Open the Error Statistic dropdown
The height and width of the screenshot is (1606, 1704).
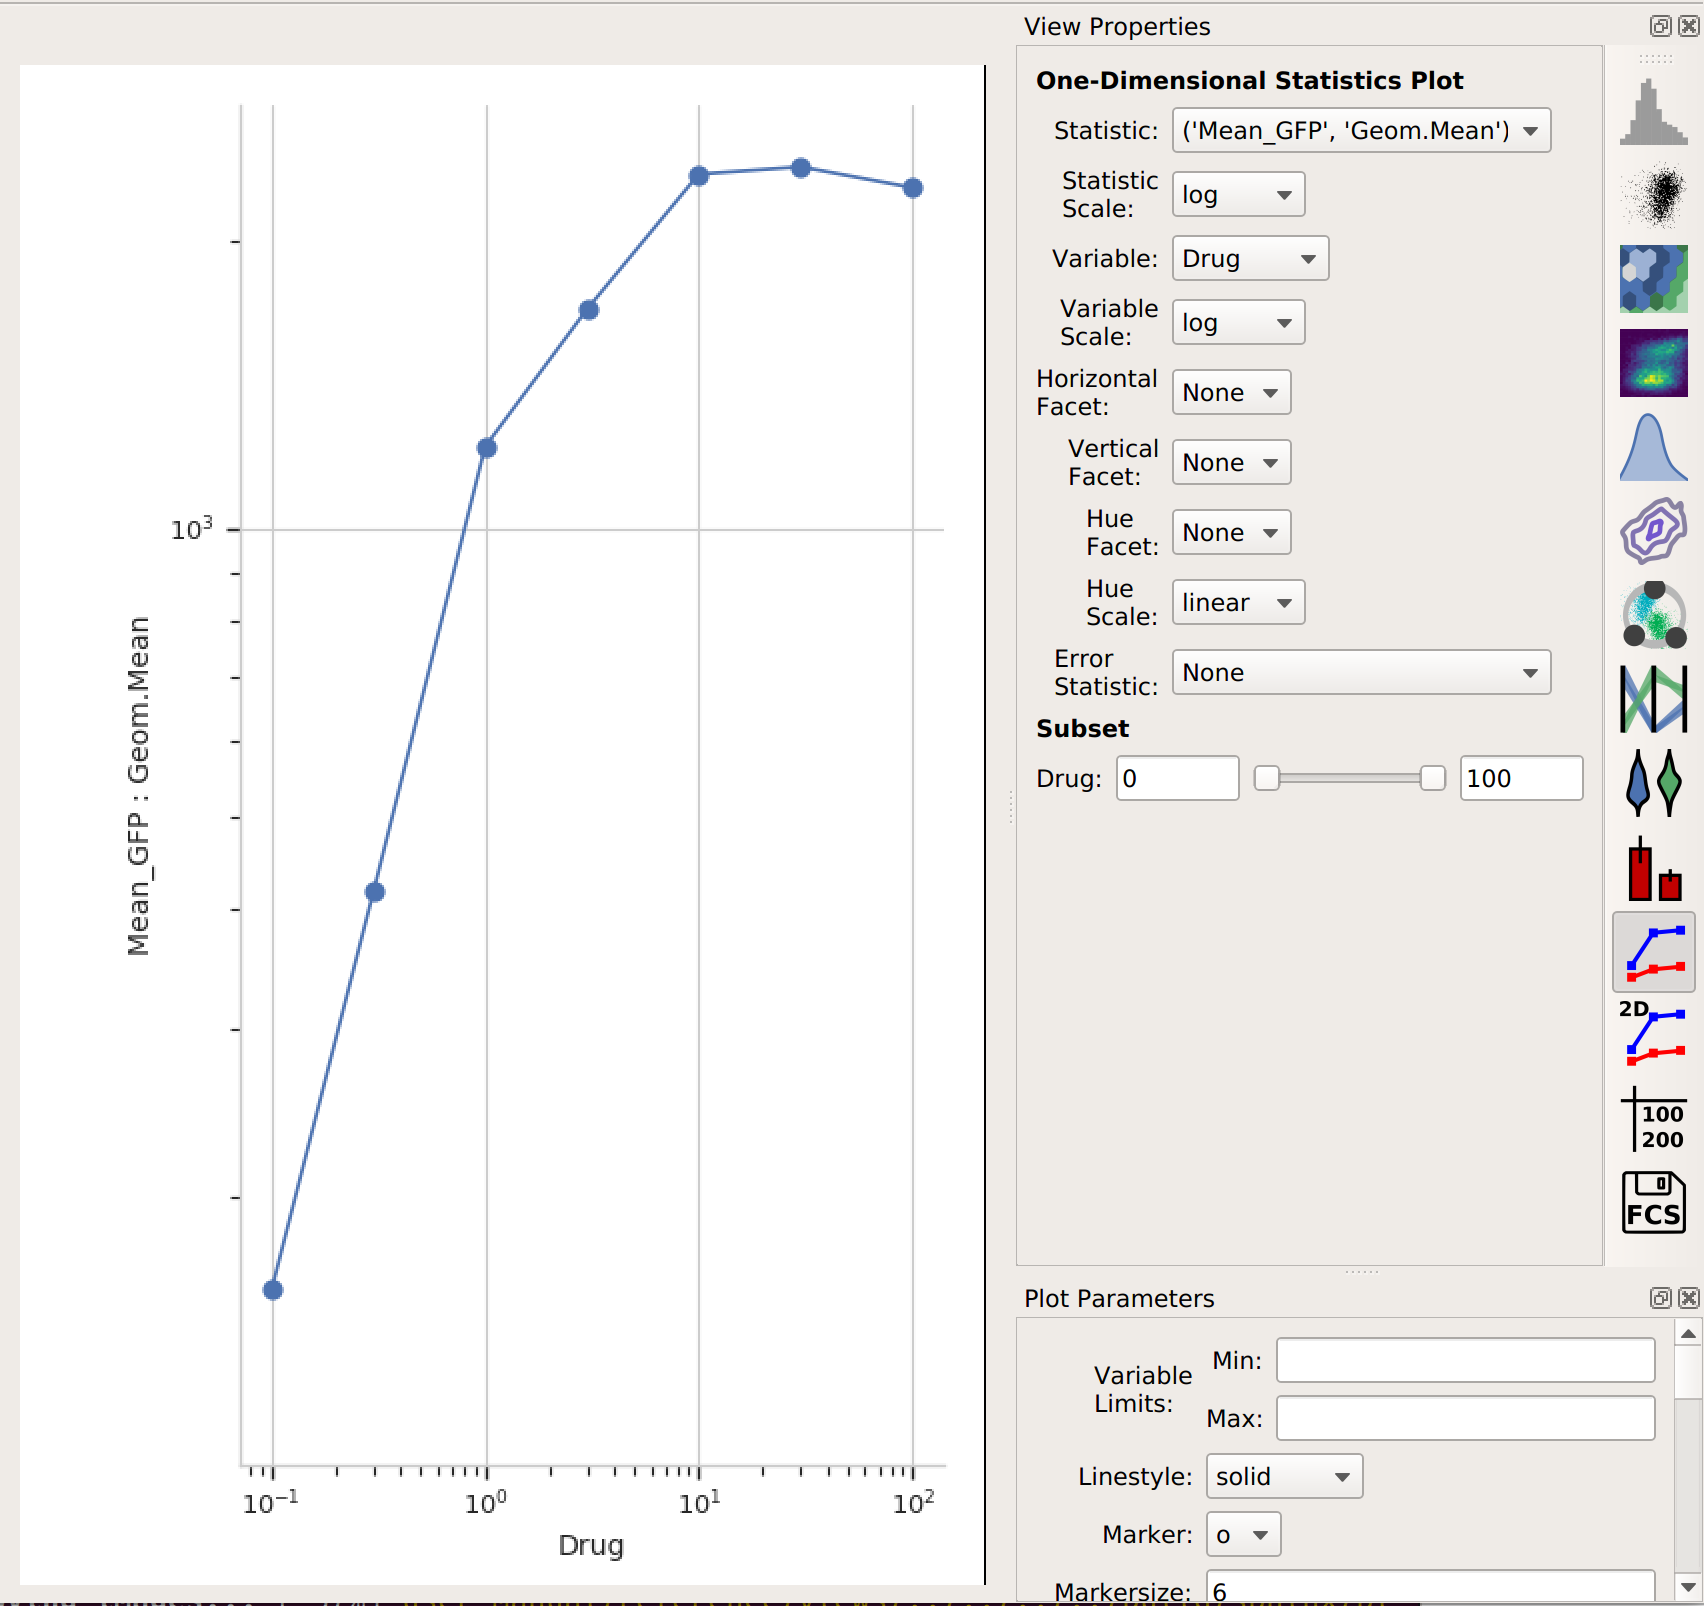tap(1361, 673)
